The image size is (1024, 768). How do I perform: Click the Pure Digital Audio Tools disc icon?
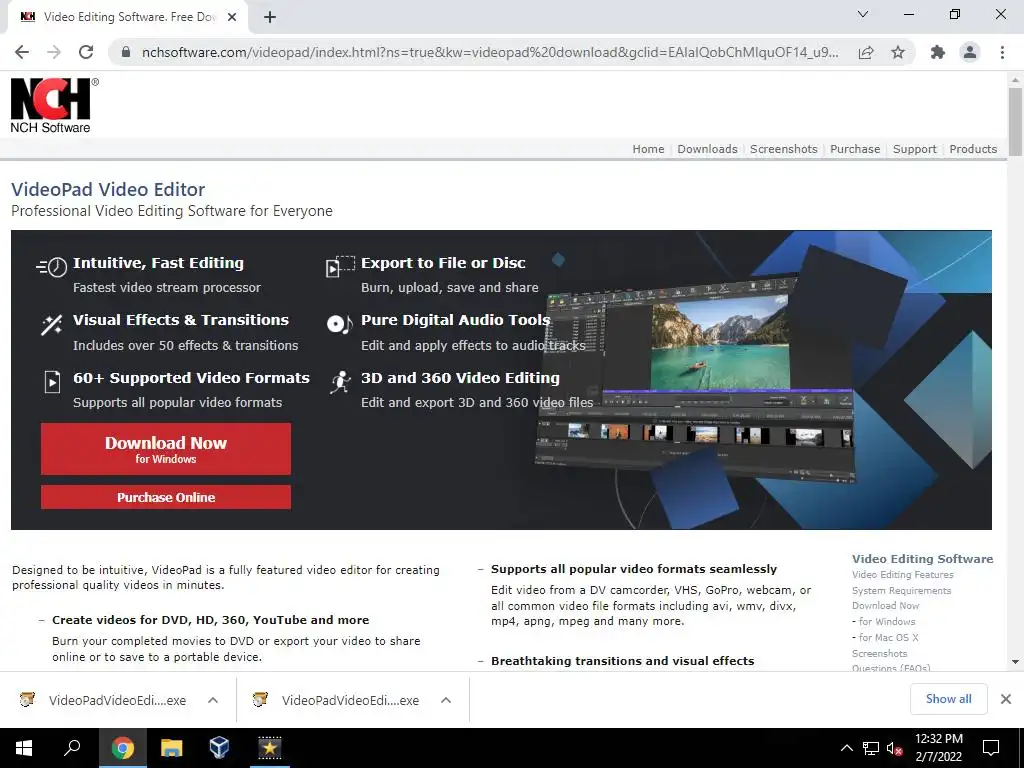tap(340, 324)
